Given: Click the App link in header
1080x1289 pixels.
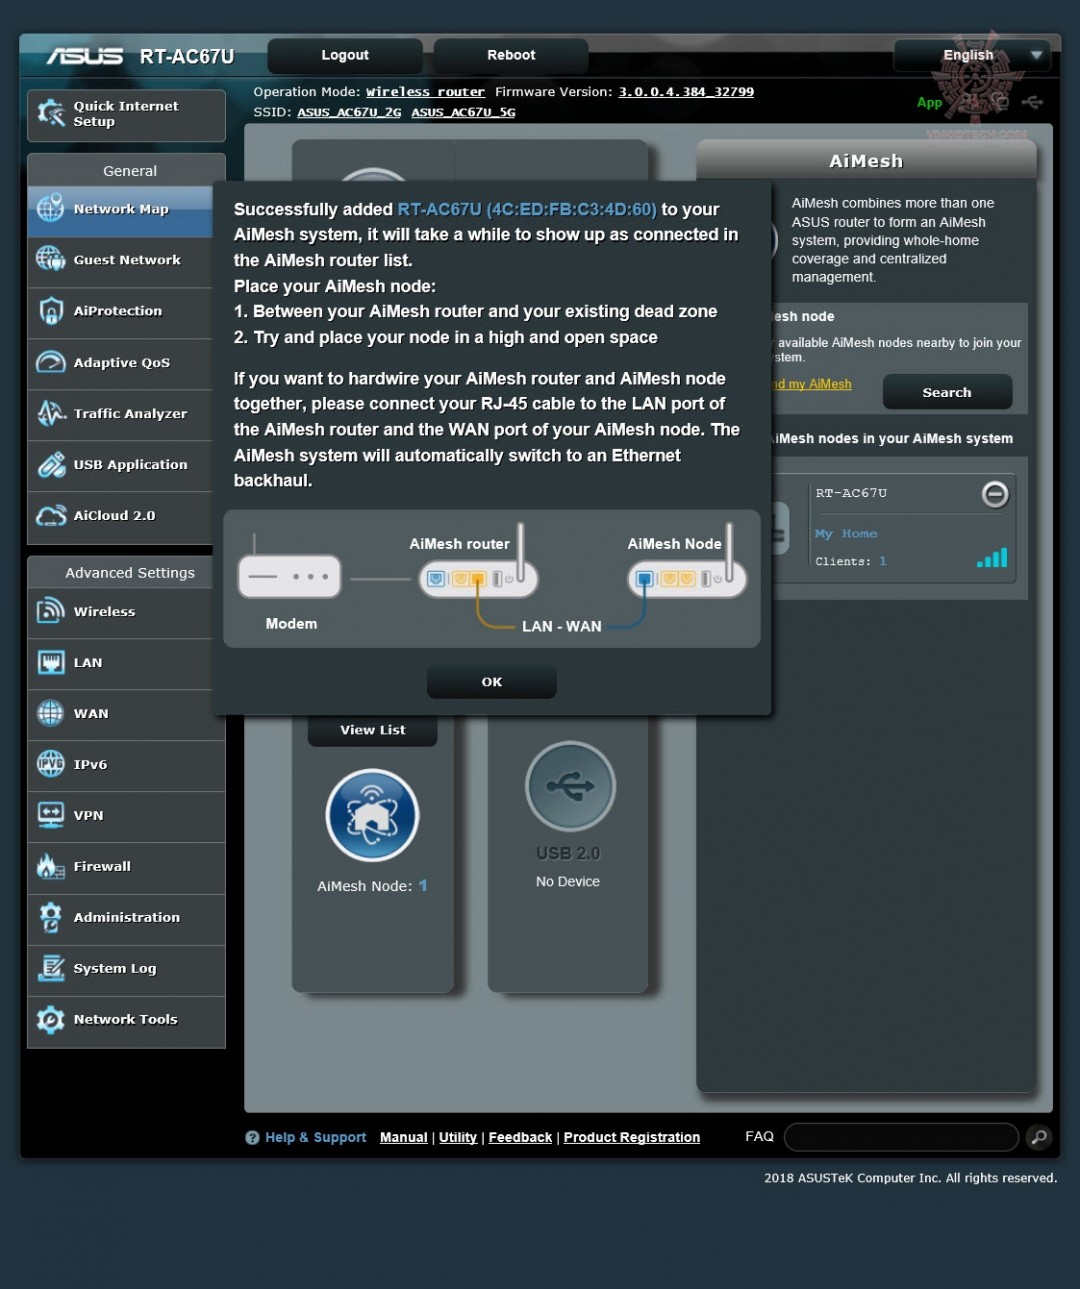Looking at the screenshot, I should pos(930,102).
